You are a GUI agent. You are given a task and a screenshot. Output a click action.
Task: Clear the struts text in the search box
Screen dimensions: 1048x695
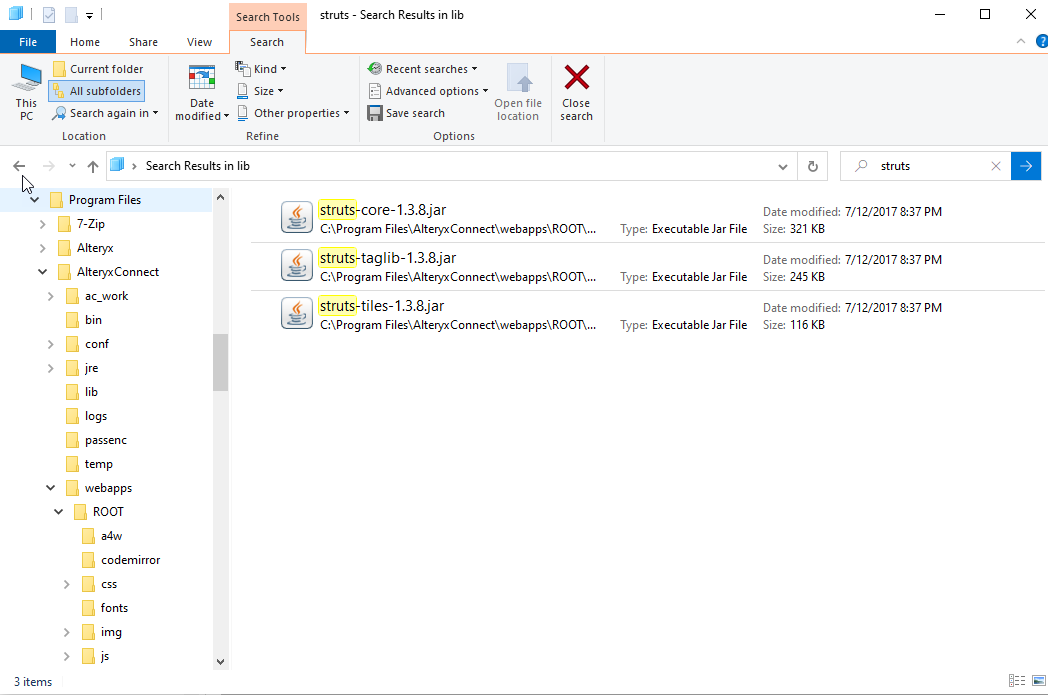995,166
